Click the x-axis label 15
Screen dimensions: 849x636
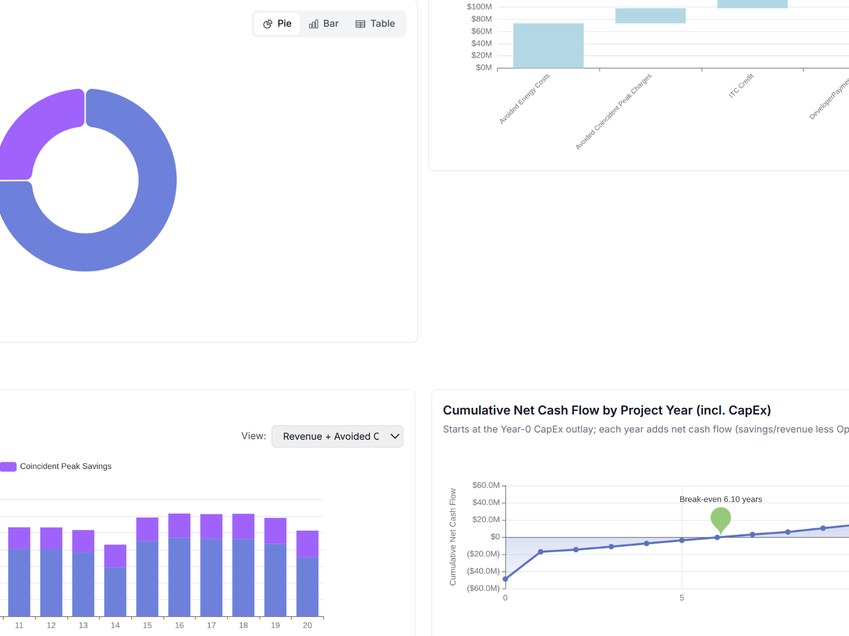(x=147, y=625)
